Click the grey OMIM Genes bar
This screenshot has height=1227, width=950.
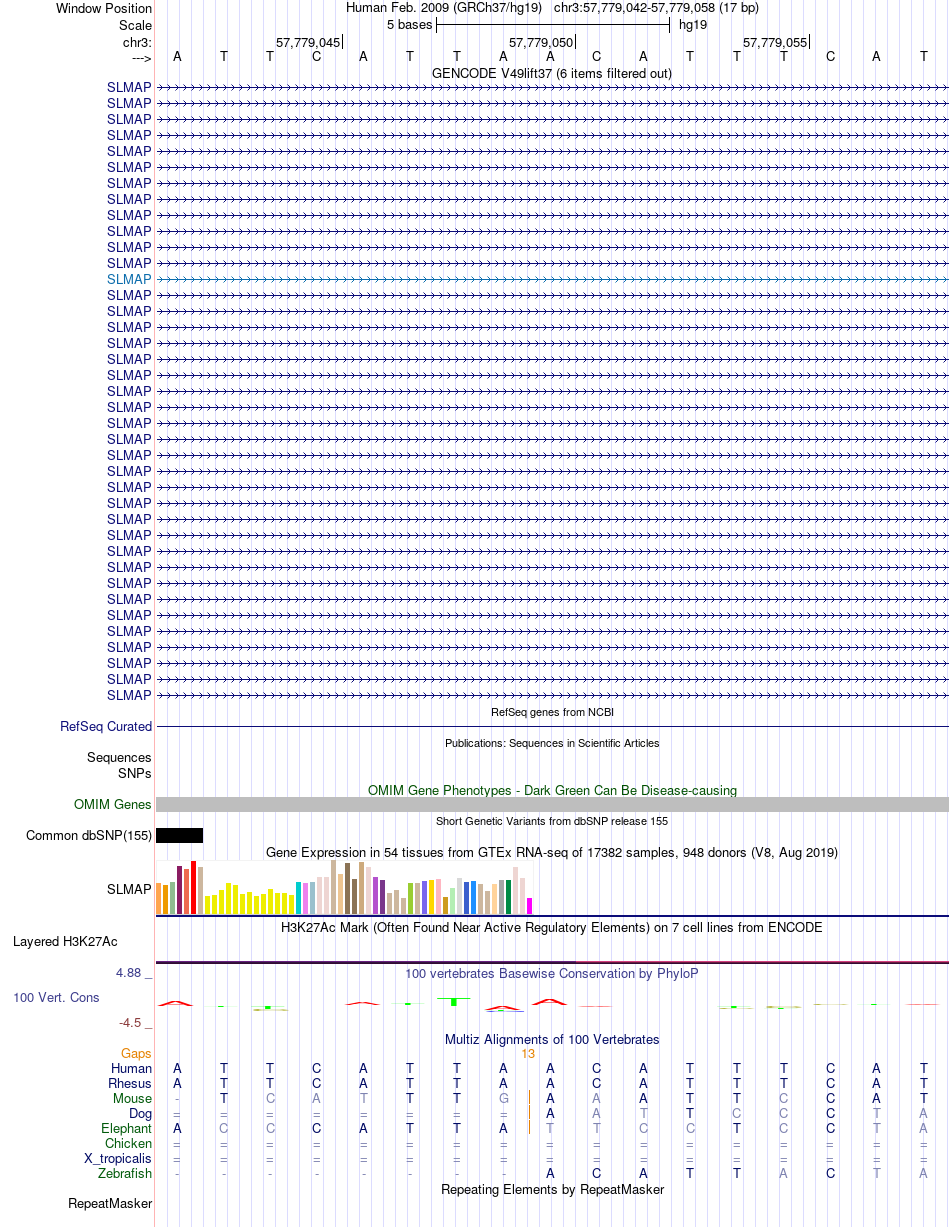(552, 804)
